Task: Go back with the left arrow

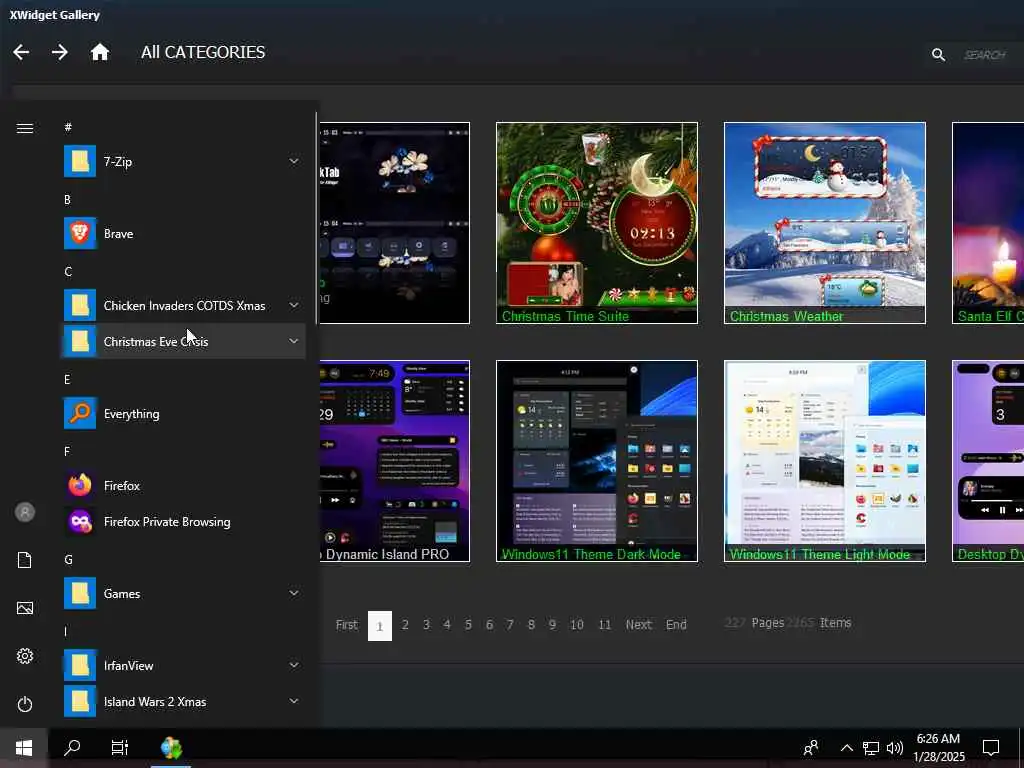Action: pyautogui.click(x=21, y=52)
